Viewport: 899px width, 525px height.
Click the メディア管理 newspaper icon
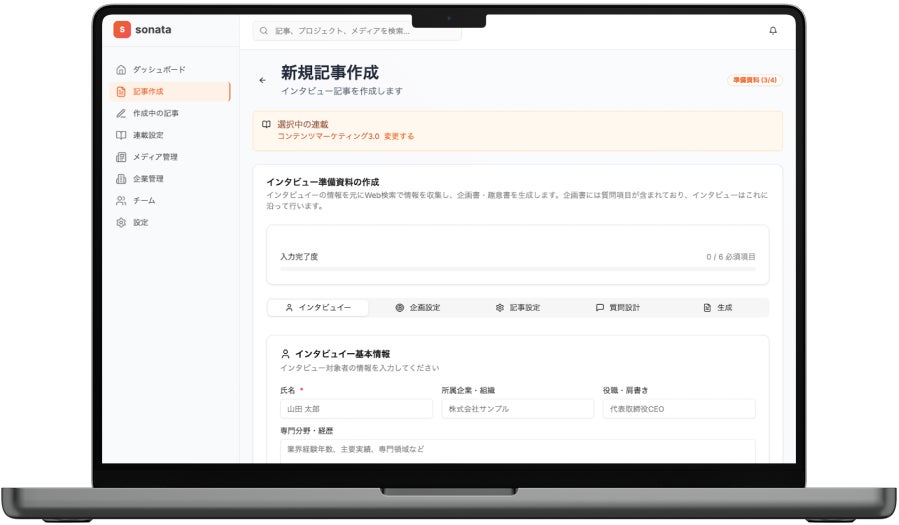[x=121, y=157]
